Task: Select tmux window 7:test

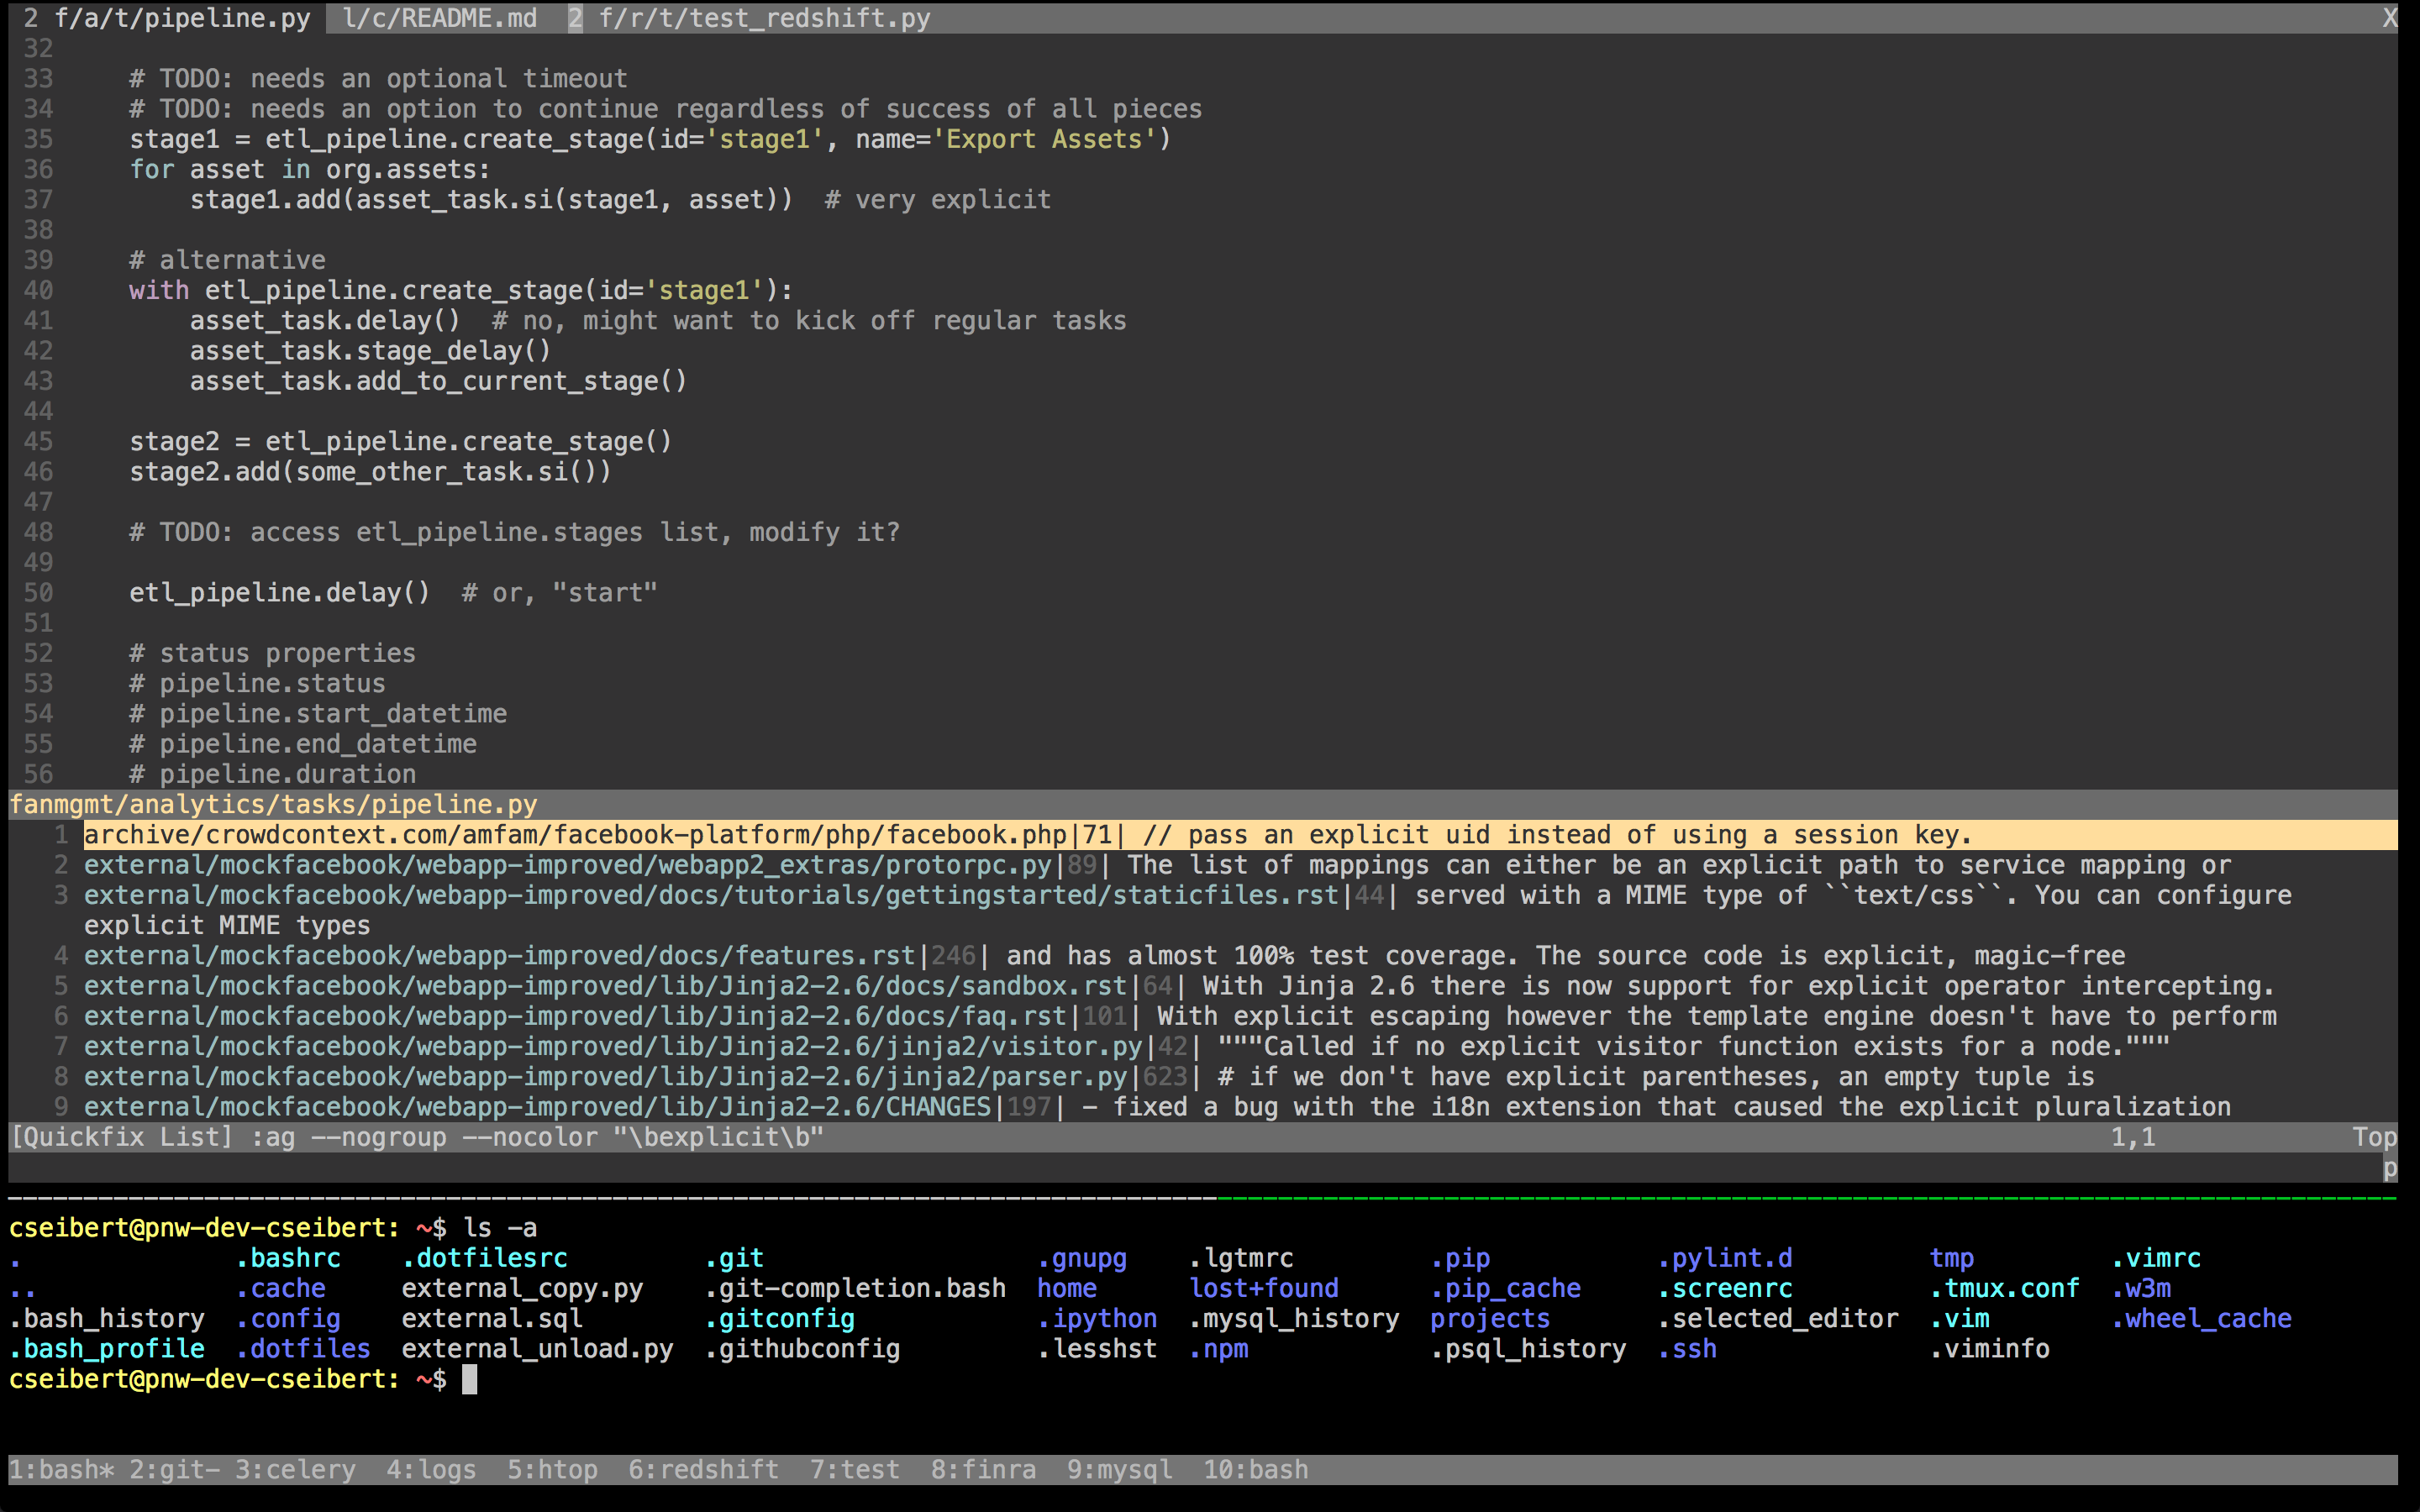Action: [x=855, y=1469]
